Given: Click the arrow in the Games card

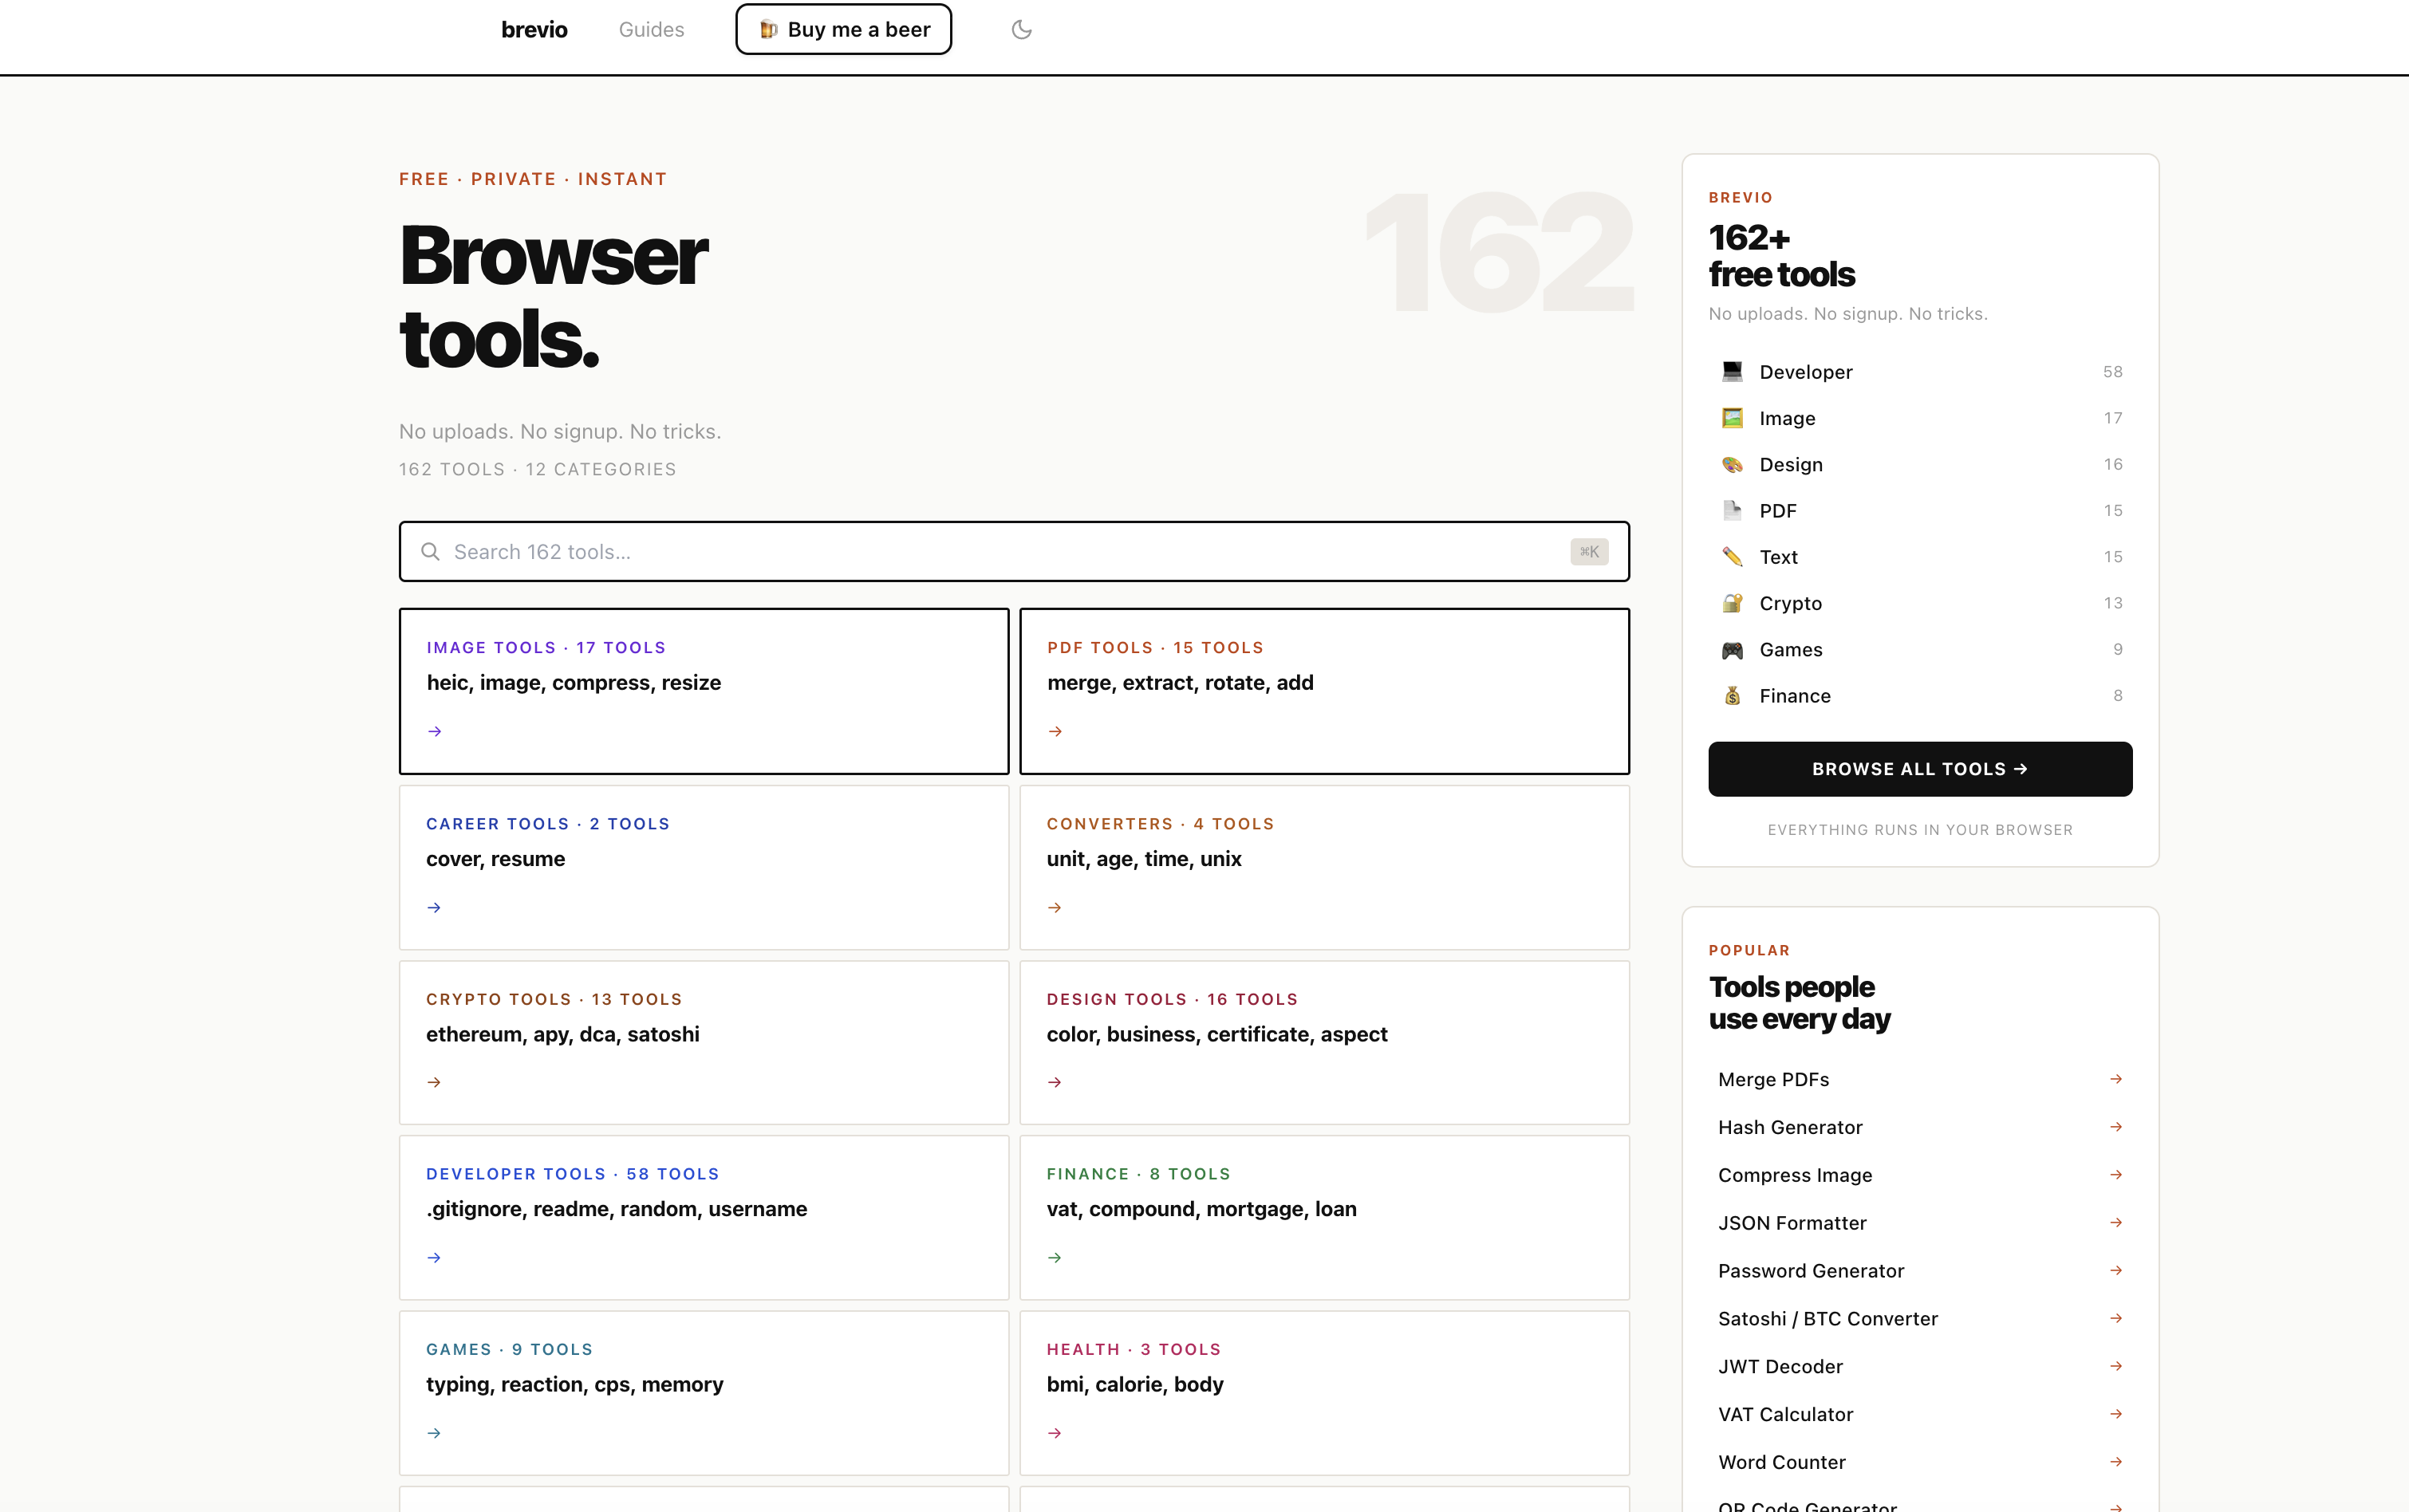Looking at the screenshot, I should [434, 1433].
